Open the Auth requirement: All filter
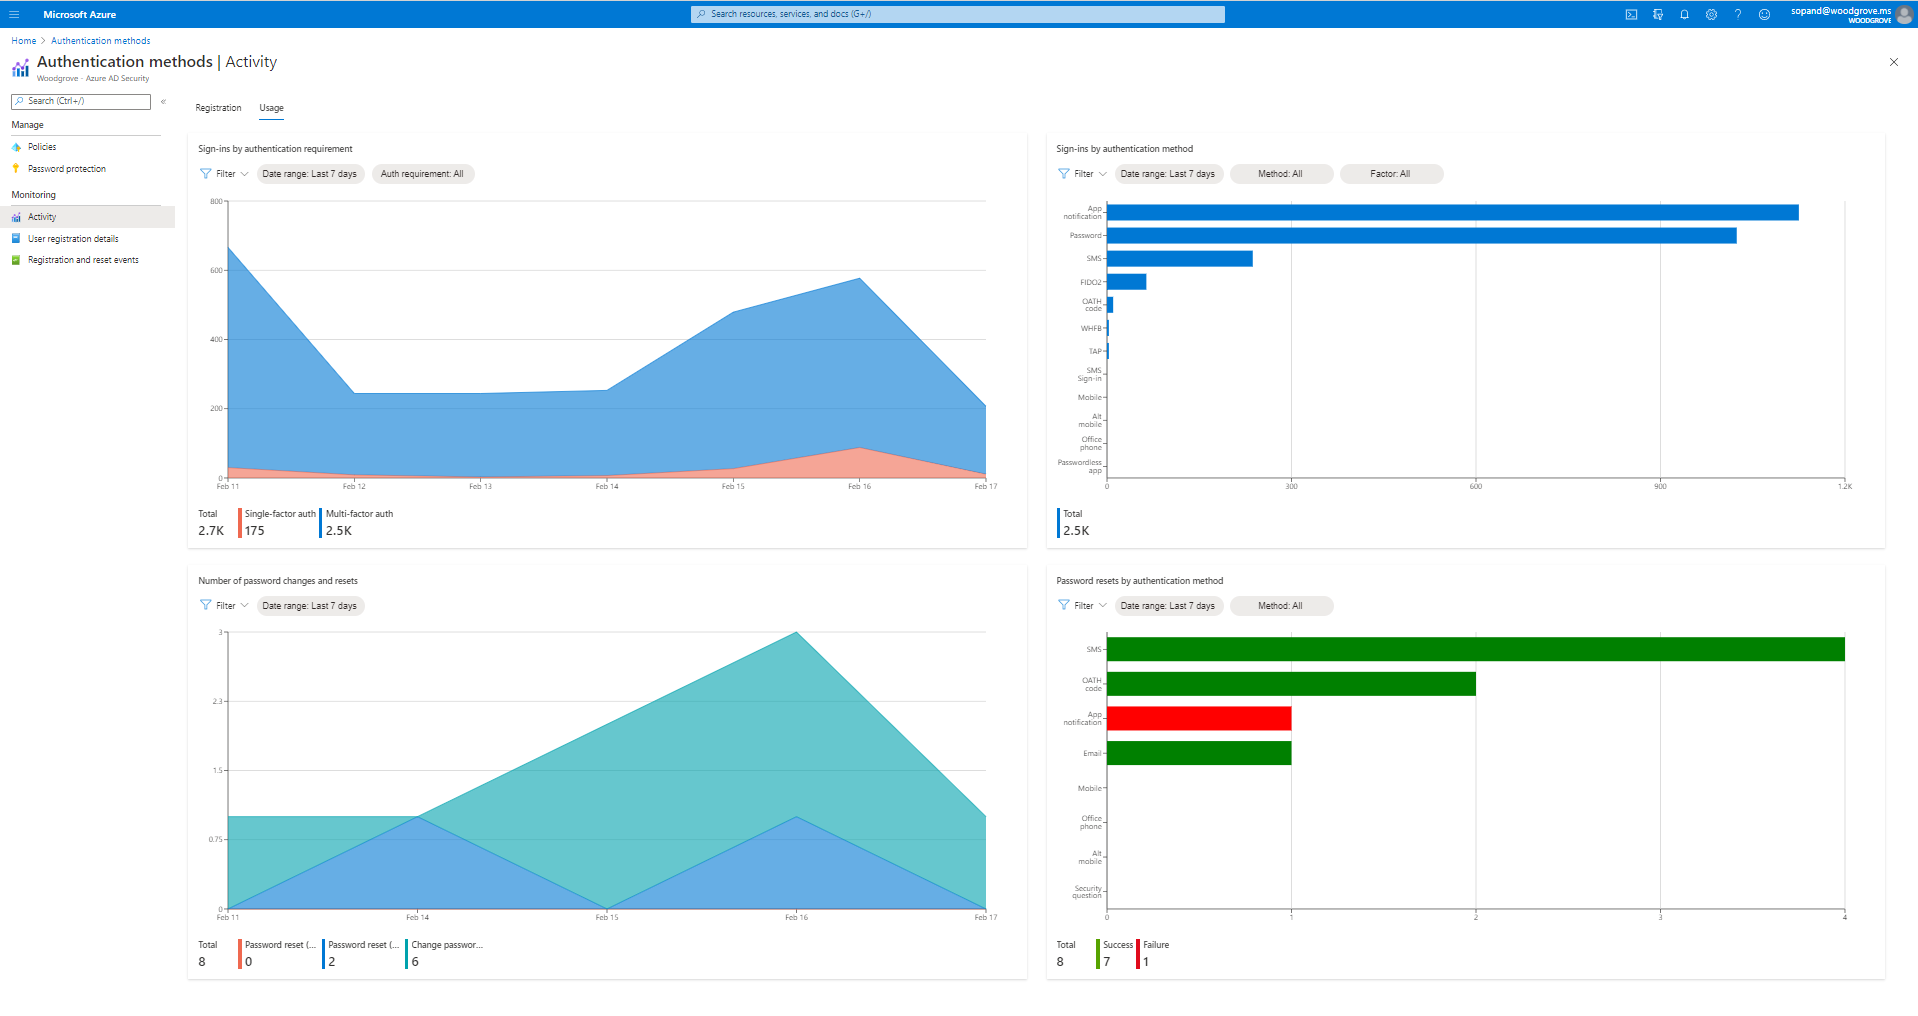This screenshot has width=1918, height=1016. pyautogui.click(x=422, y=173)
